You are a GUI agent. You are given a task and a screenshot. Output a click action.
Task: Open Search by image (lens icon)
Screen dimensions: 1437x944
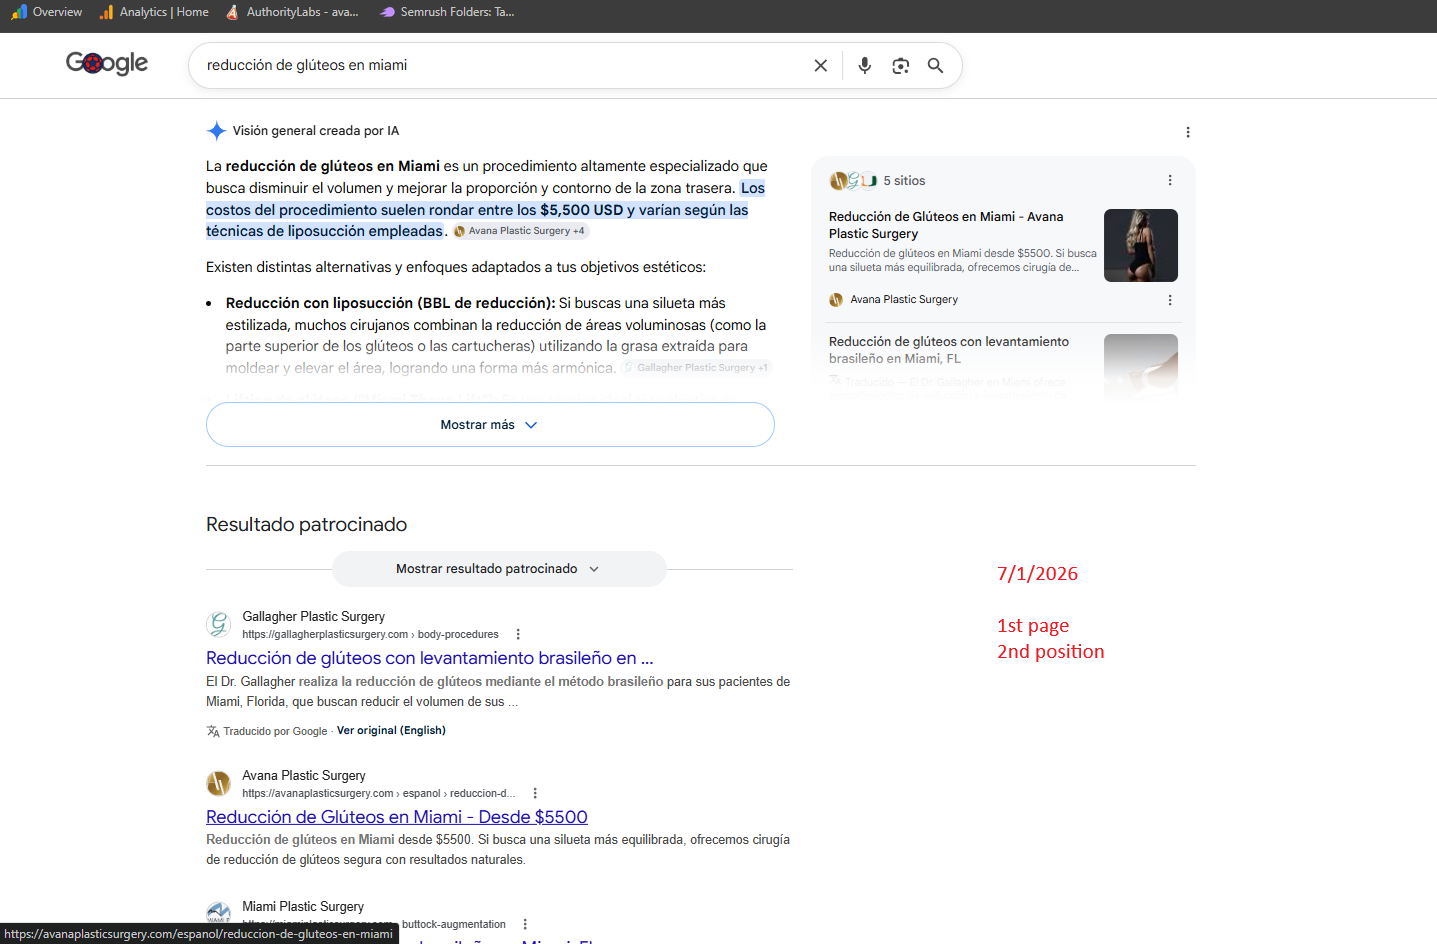pos(901,65)
